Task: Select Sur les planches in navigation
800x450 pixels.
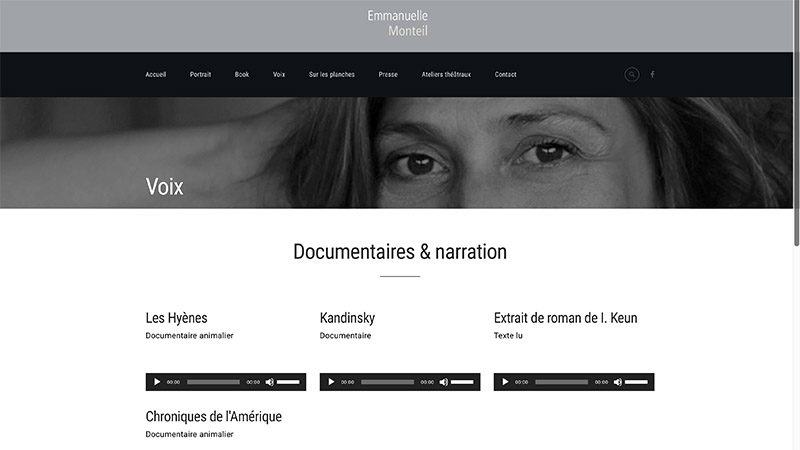Action: [x=332, y=74]
